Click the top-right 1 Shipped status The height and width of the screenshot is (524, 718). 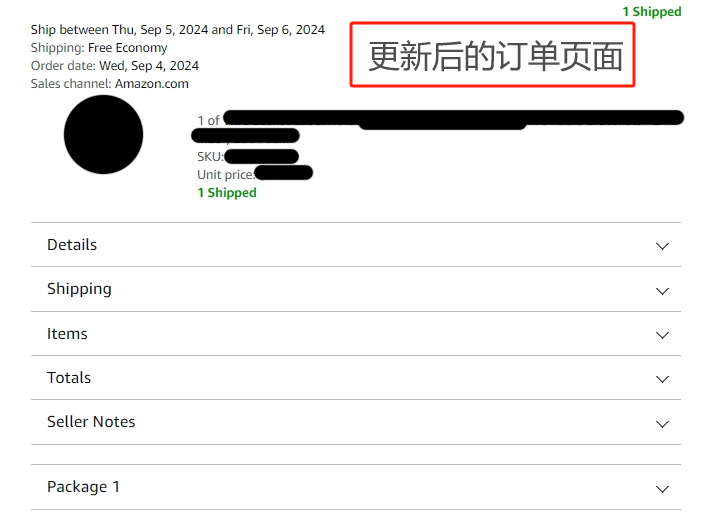pyautogui.click(x=652, y=12)
